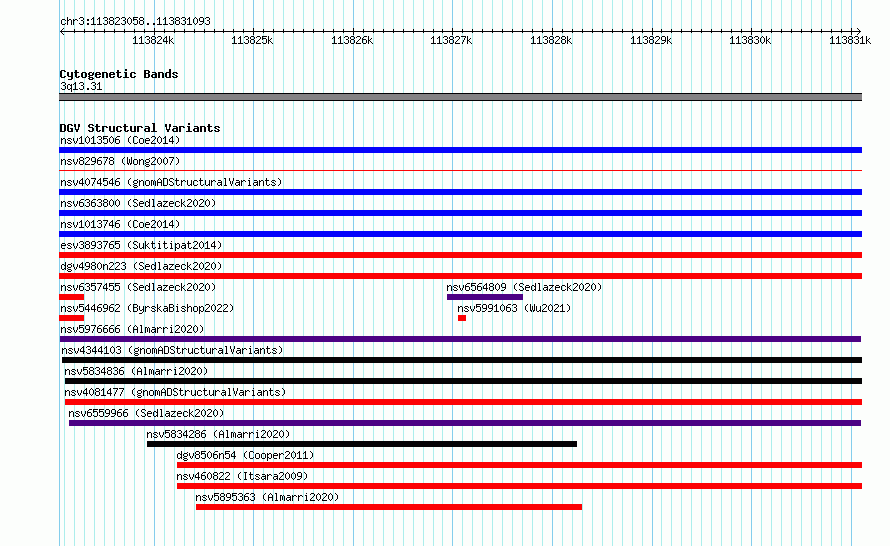This screenshot has width=890, height=546.
Task: Click the nsv6357455 (Sedlazeck2020) label
Action: [138, 287]
